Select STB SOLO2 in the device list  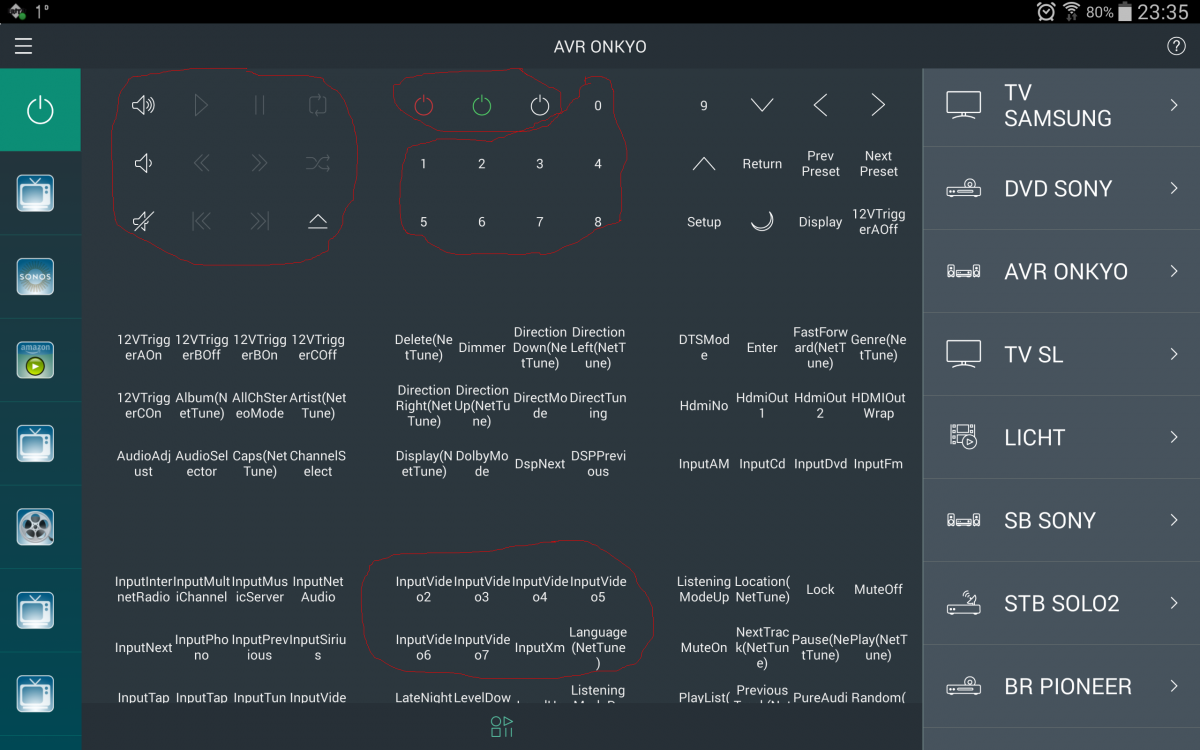point(1060,604)
